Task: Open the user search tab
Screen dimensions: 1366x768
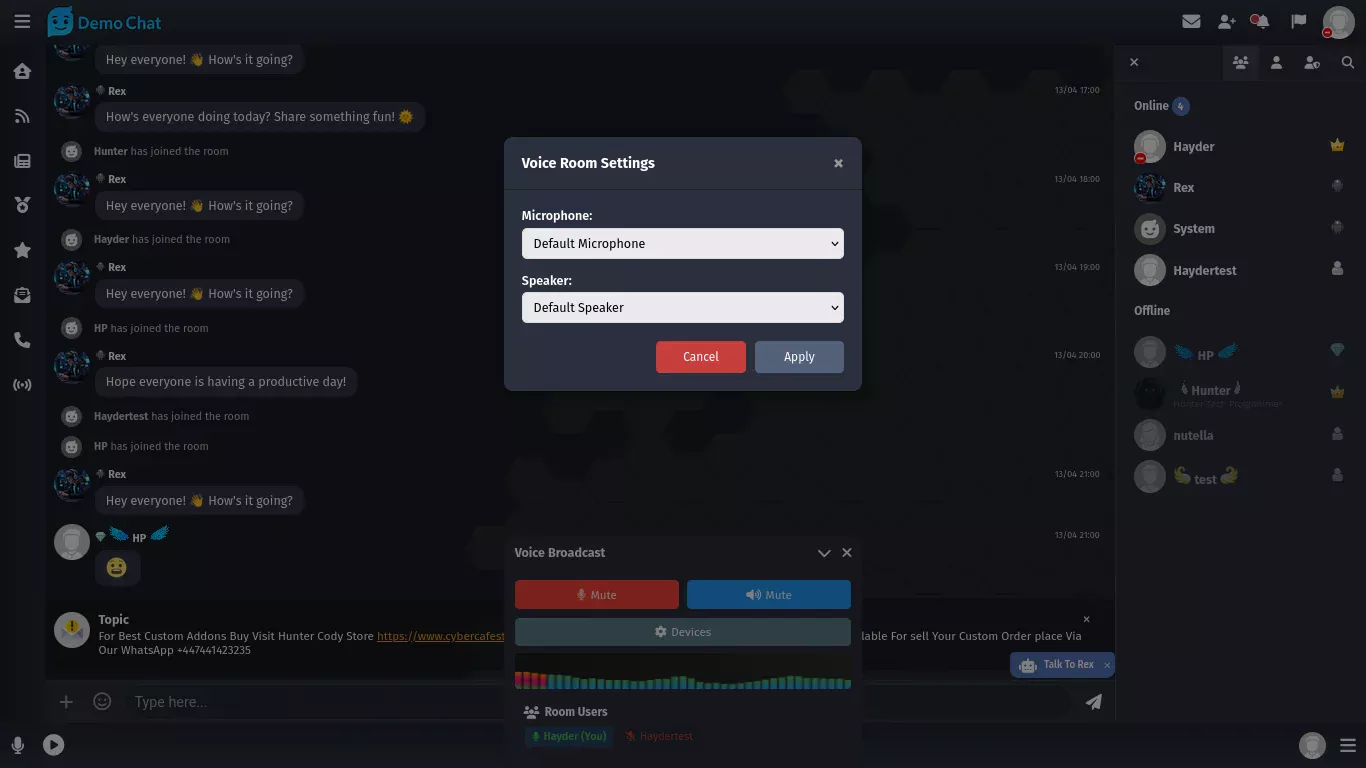Action: [x=1347, y=62]
